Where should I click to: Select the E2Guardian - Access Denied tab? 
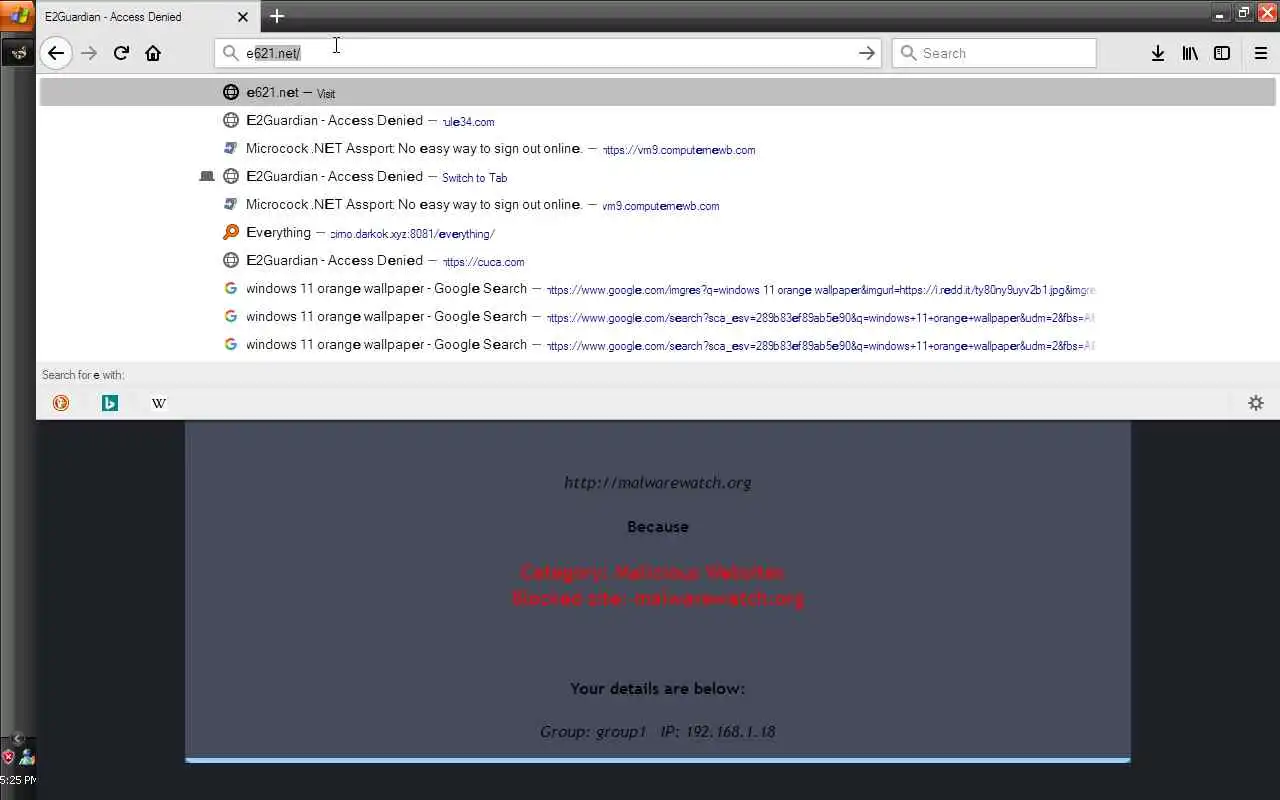146,17
